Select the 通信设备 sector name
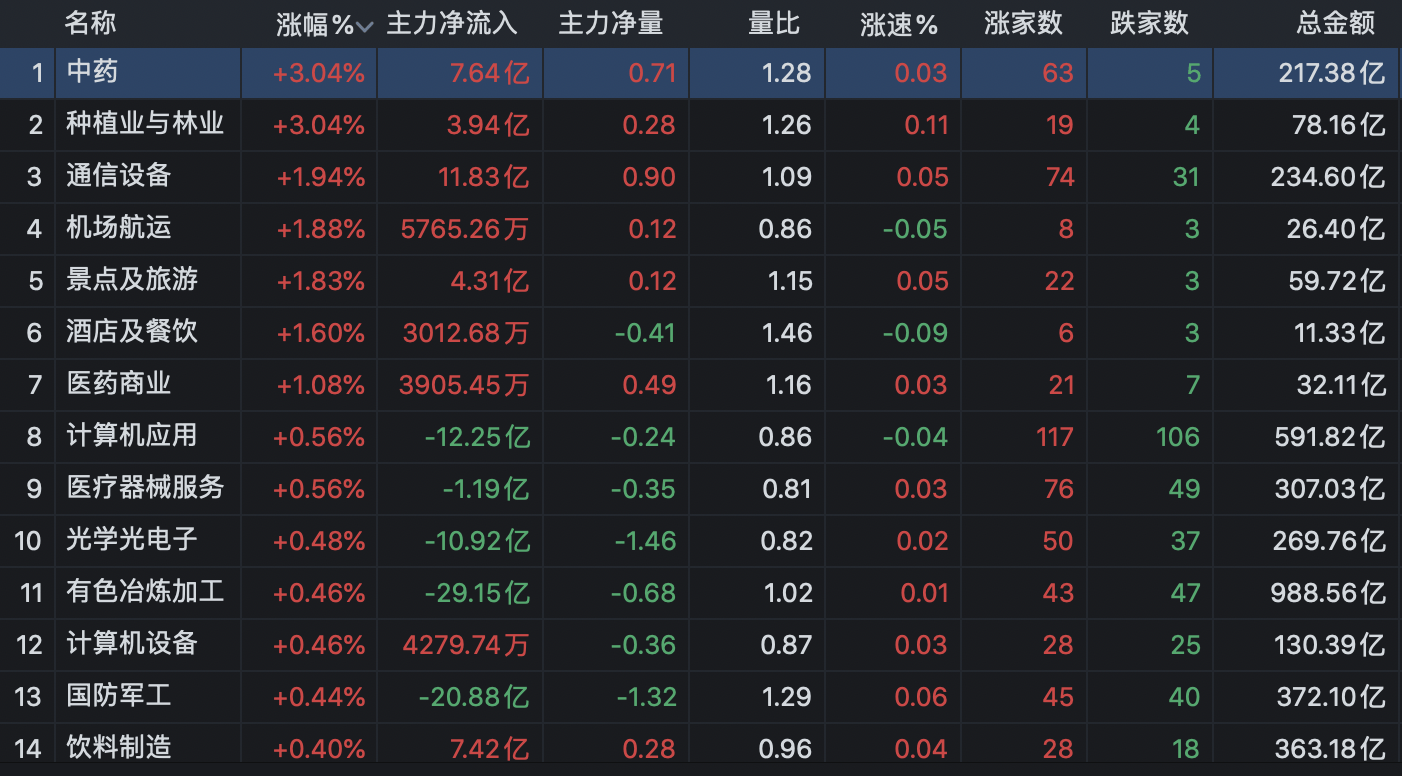This screenshot has width=1402, height=776. click(x=119, y=176)
